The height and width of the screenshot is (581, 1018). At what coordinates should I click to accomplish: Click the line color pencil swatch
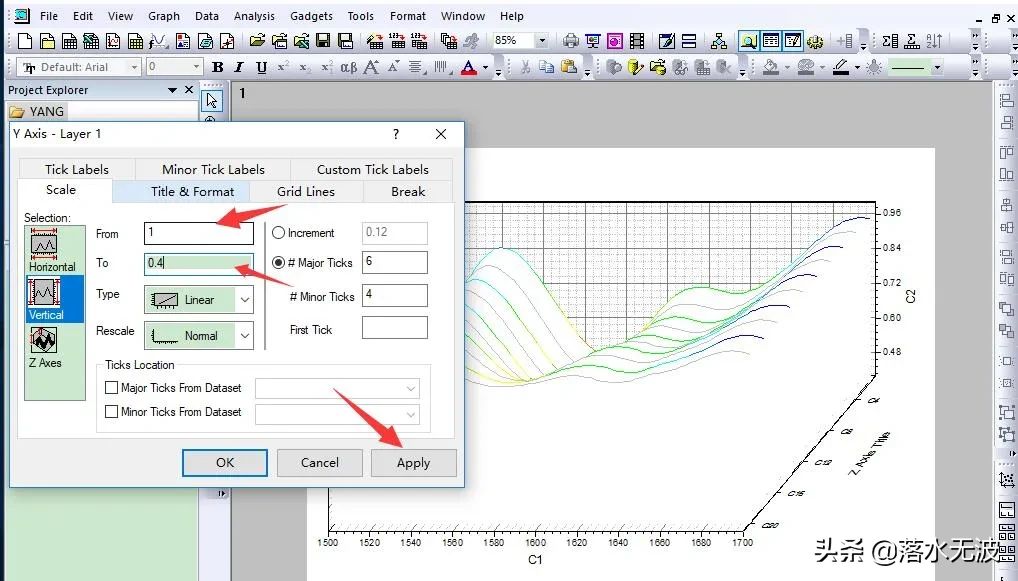click(x=841, y=67)
